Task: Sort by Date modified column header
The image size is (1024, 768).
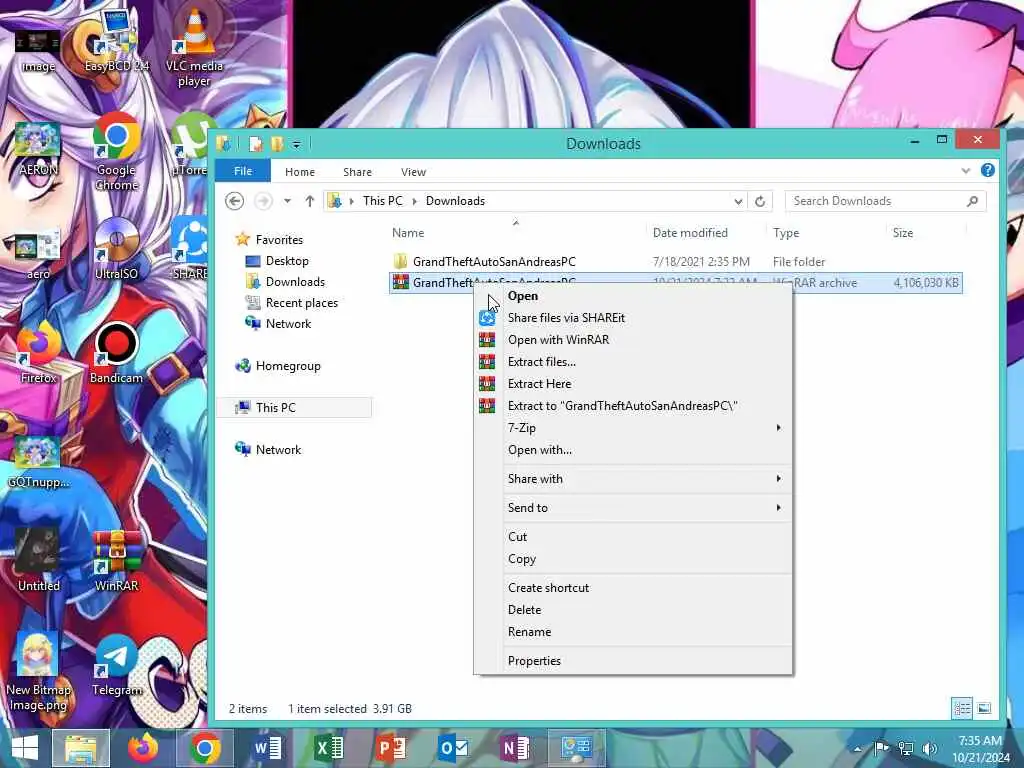Action: 690,232
